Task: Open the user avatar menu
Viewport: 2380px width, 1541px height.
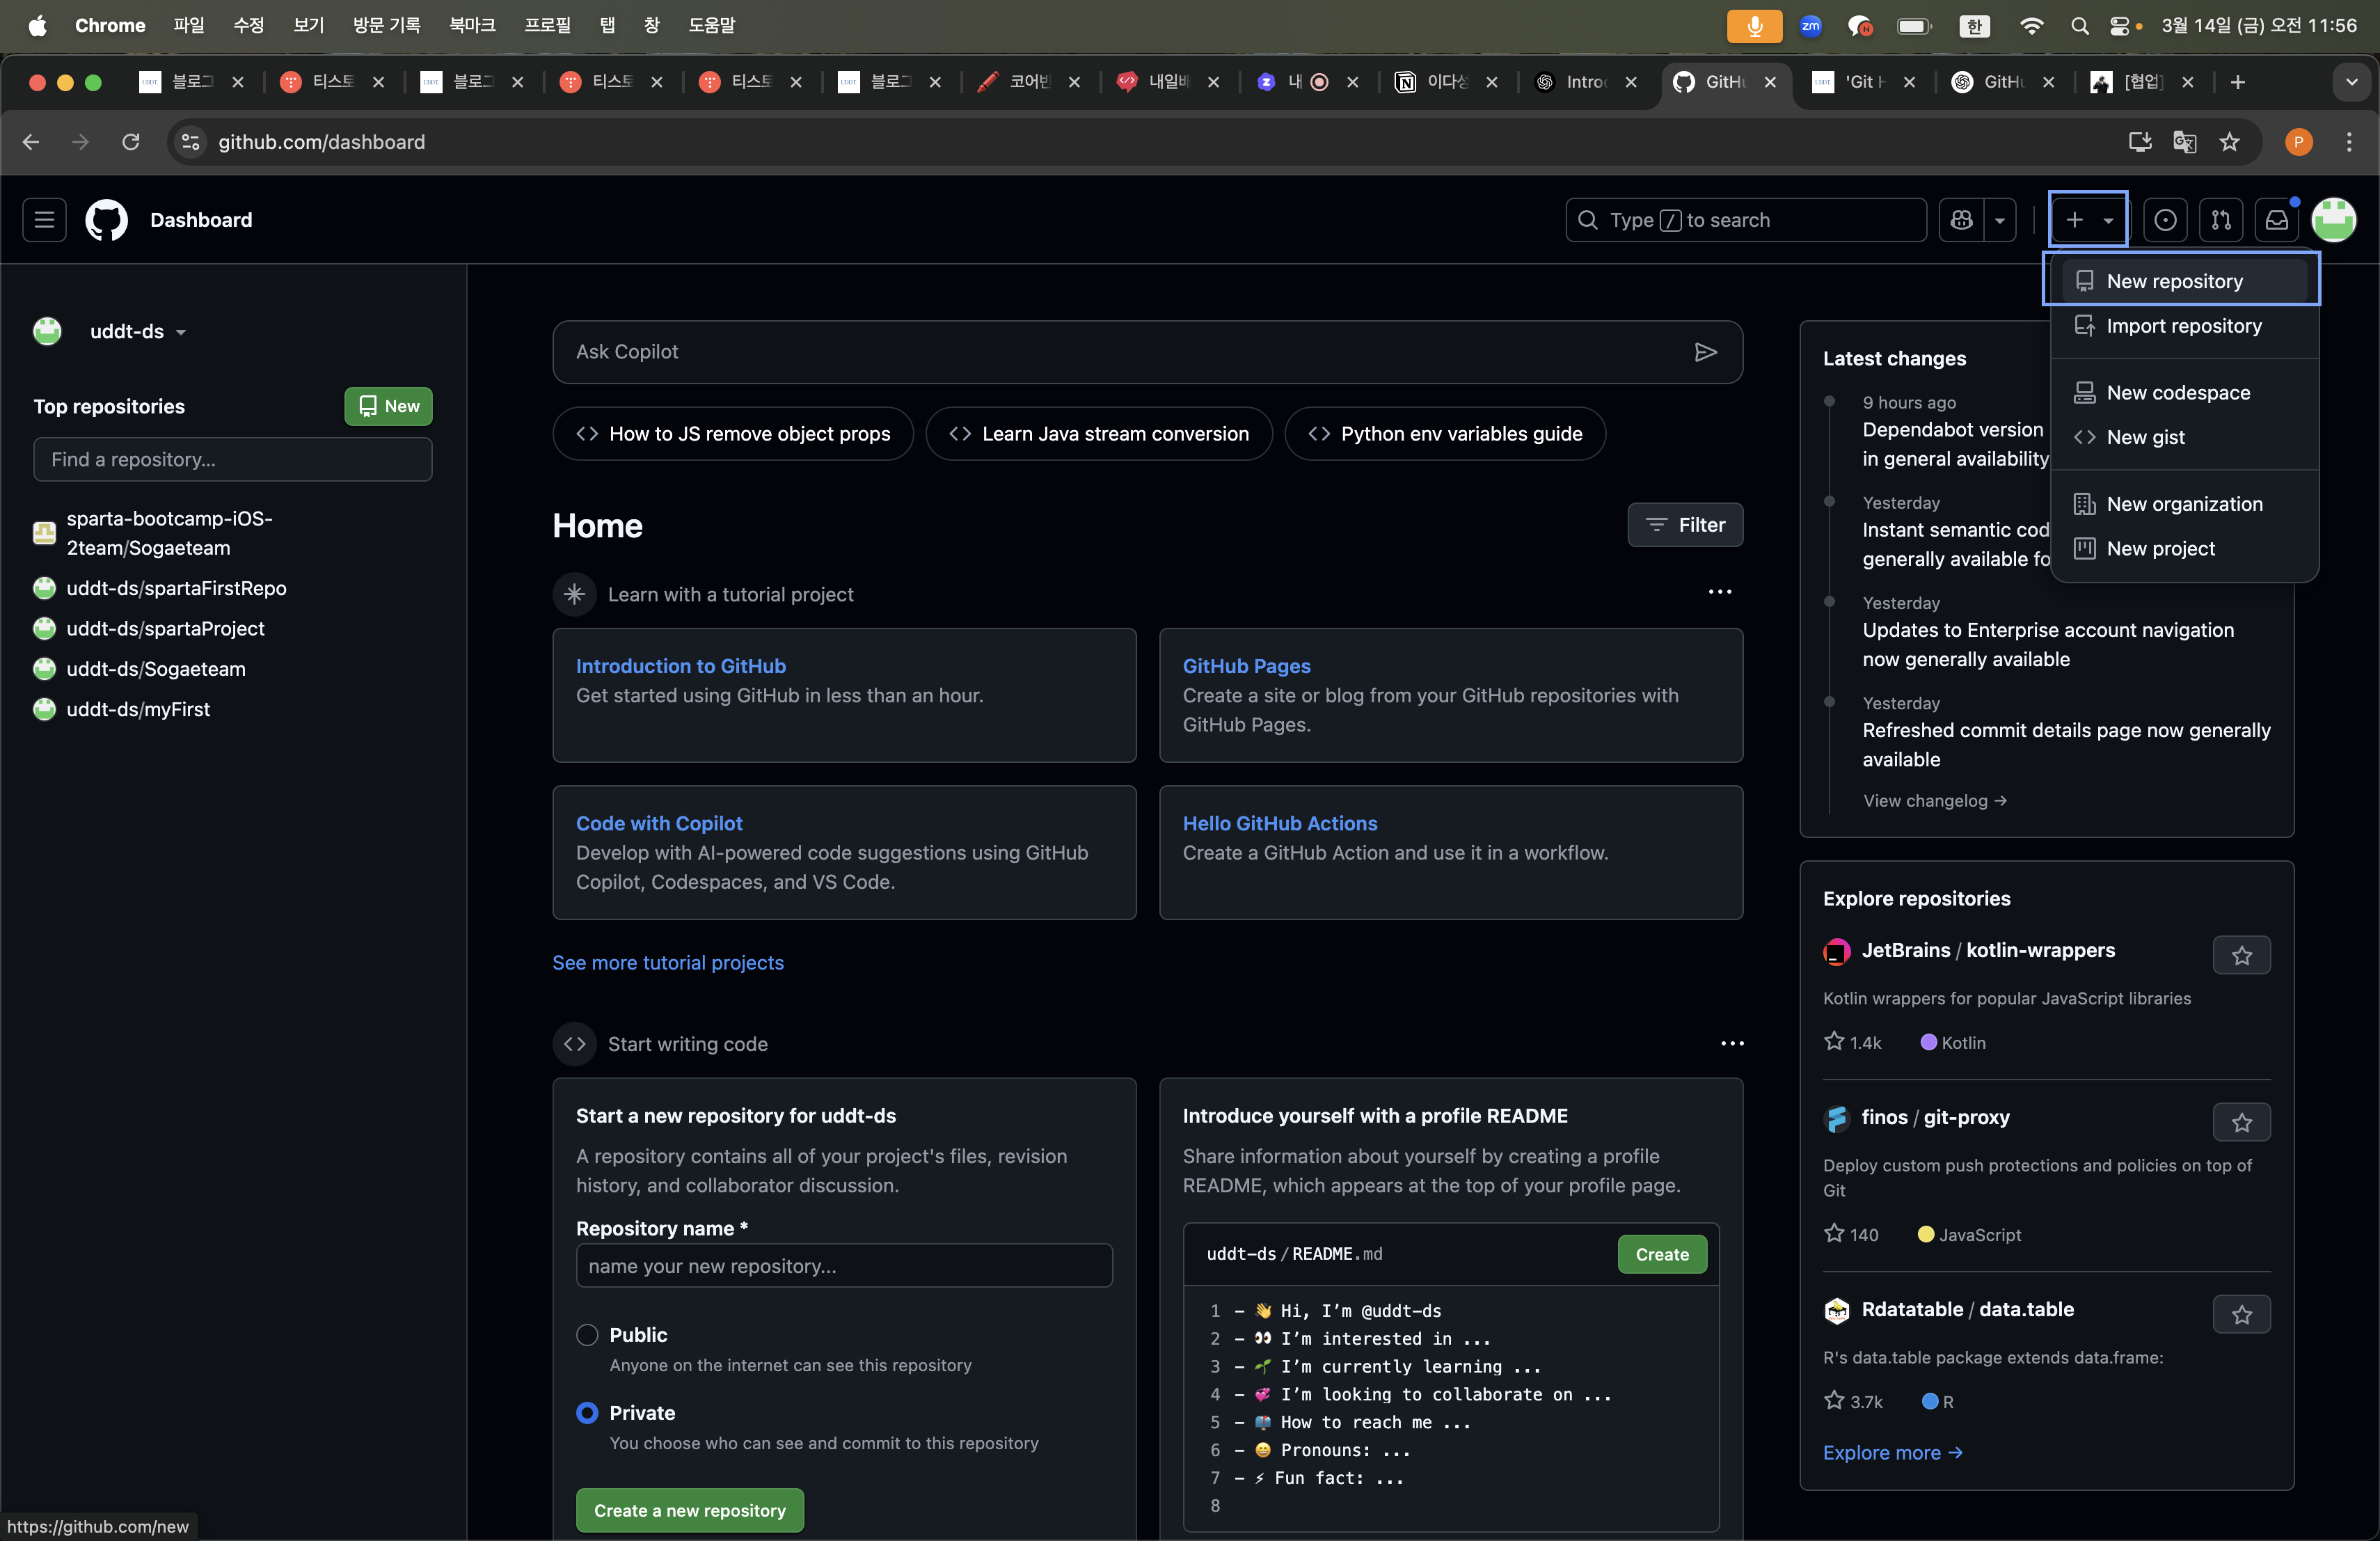Action: coord(2334,220)
